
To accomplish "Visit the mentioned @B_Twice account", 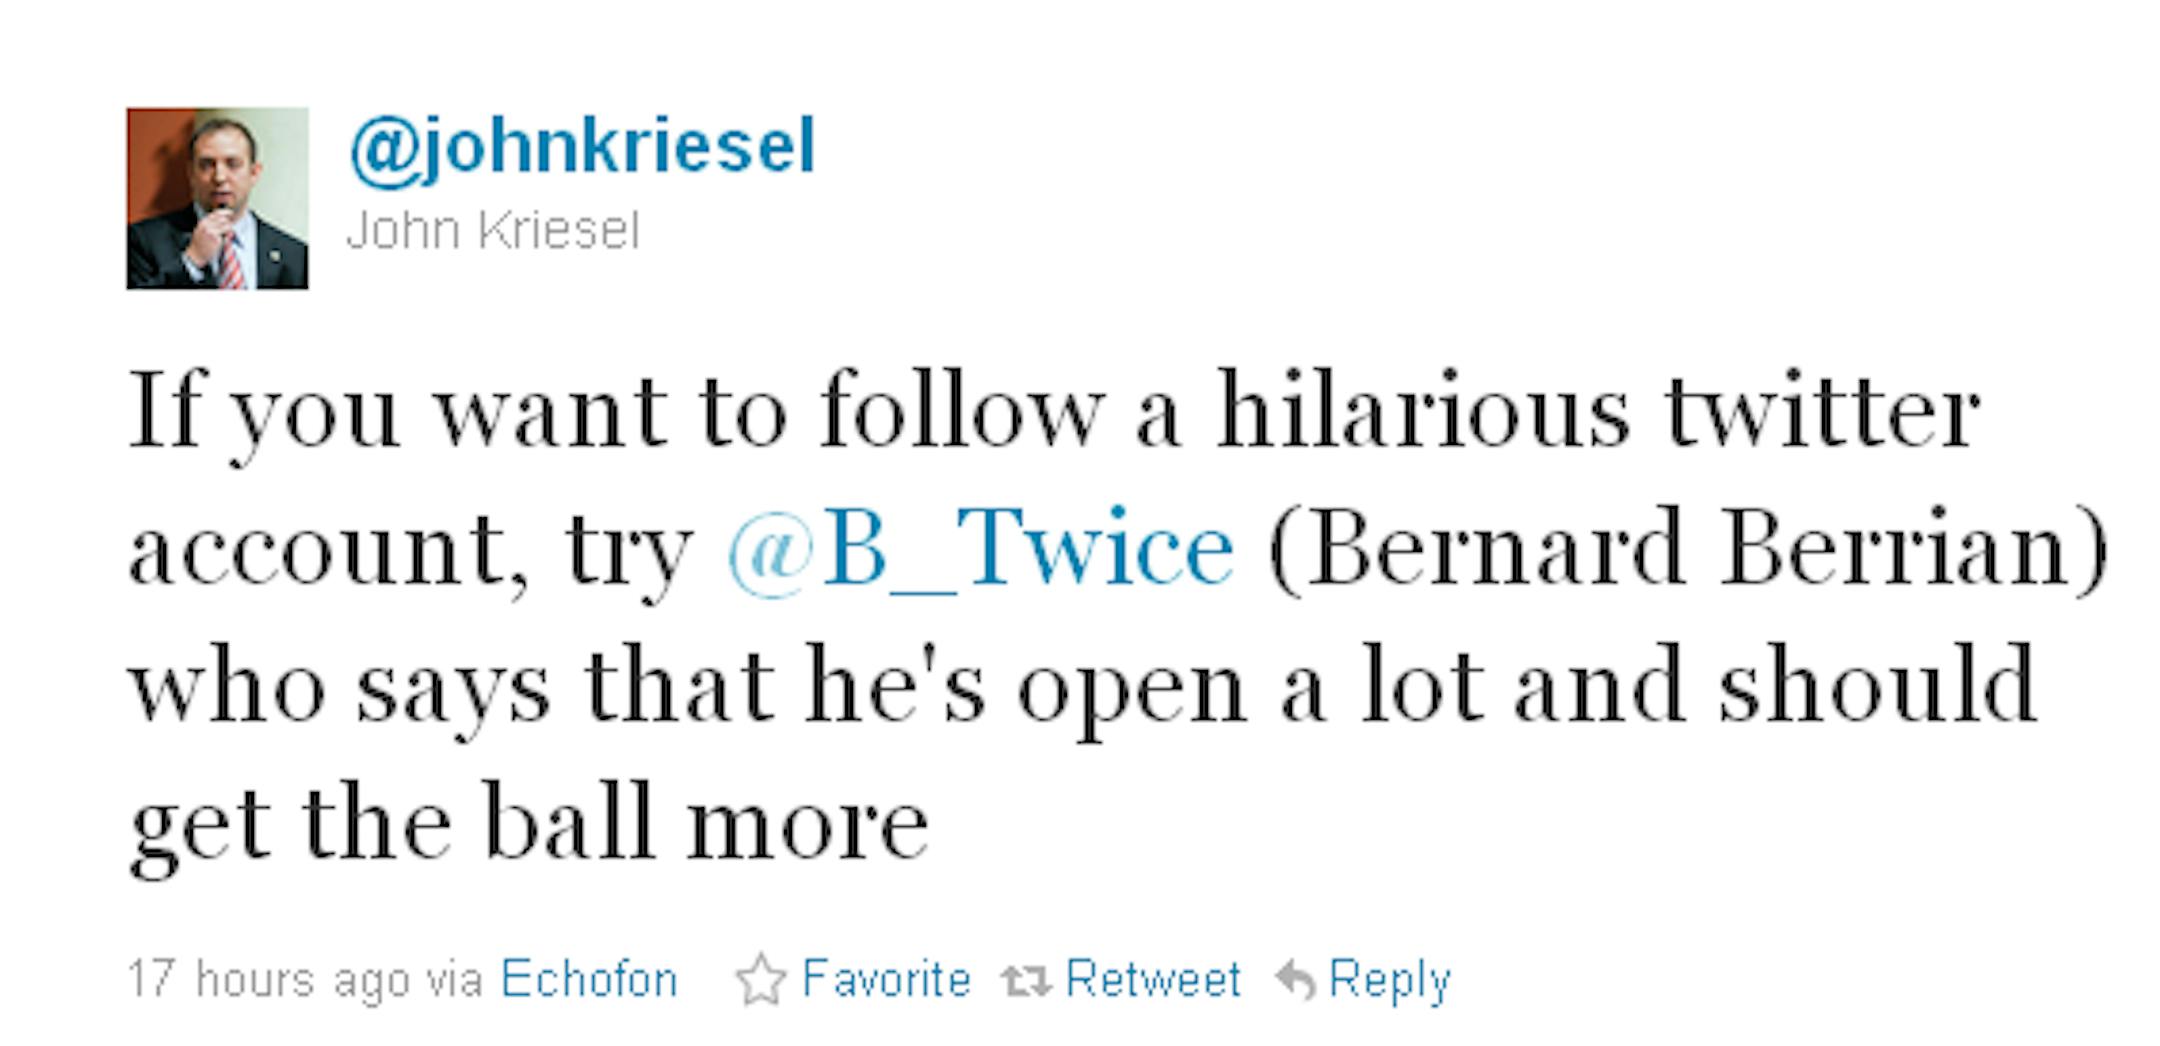I will point(981,549).
